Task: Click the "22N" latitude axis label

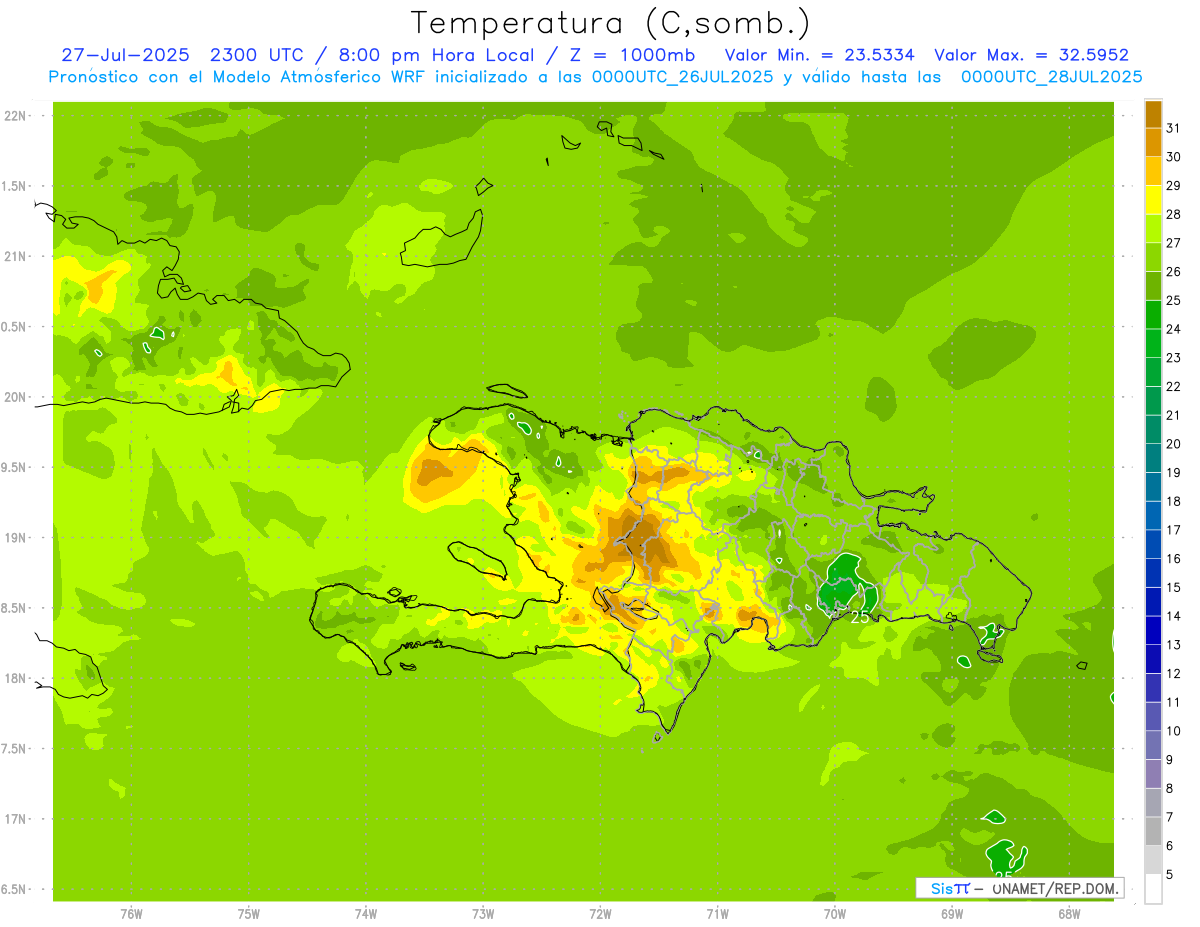Action: [x=16, y=116]
